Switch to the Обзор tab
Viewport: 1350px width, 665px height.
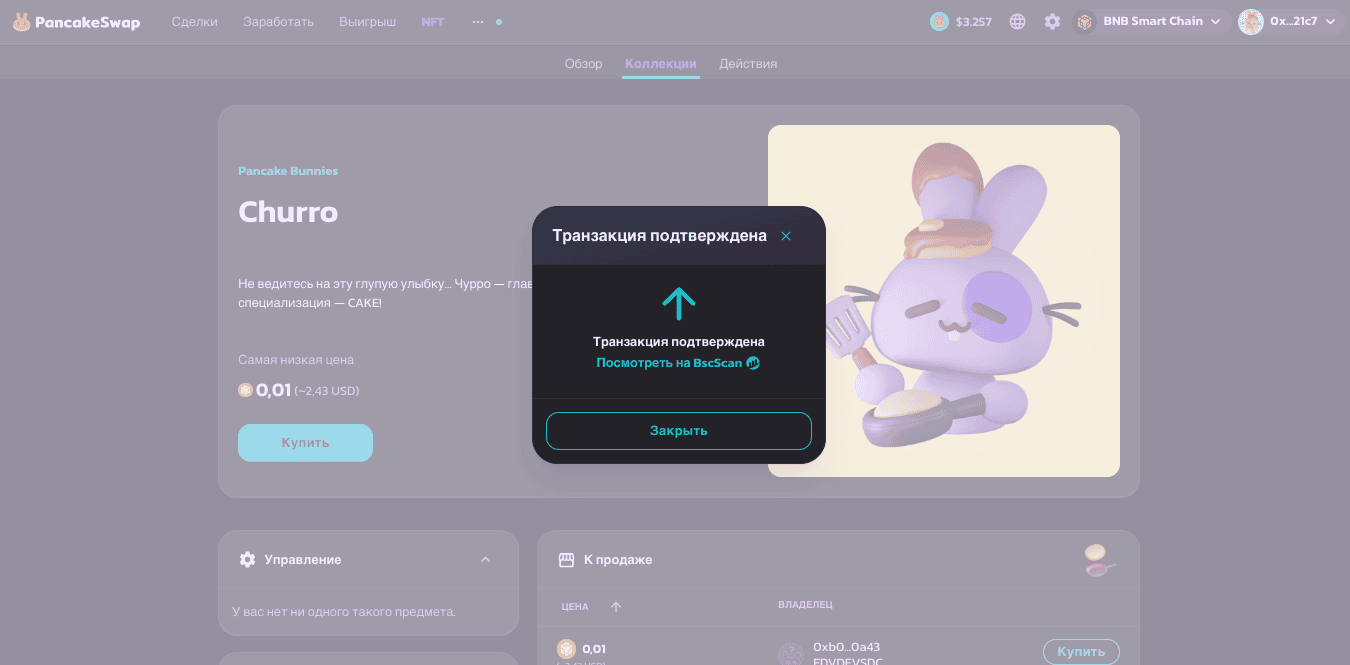click(x=583, y=63)
